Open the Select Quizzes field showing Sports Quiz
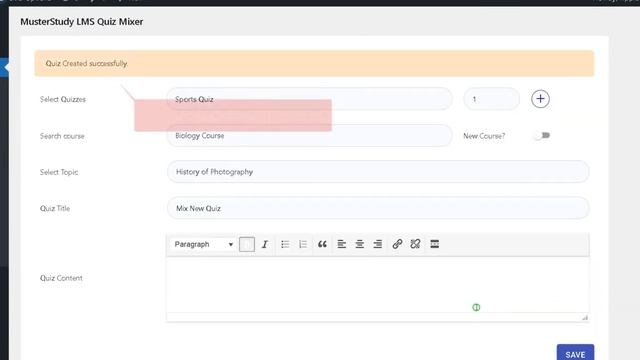Screen dimensions: 640x360 (x=309, y=99)
